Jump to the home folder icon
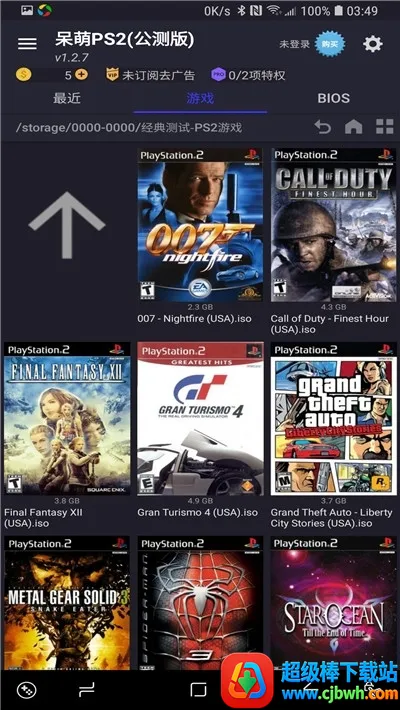Screen dimensions: 400x710 (x=353, y=127)
